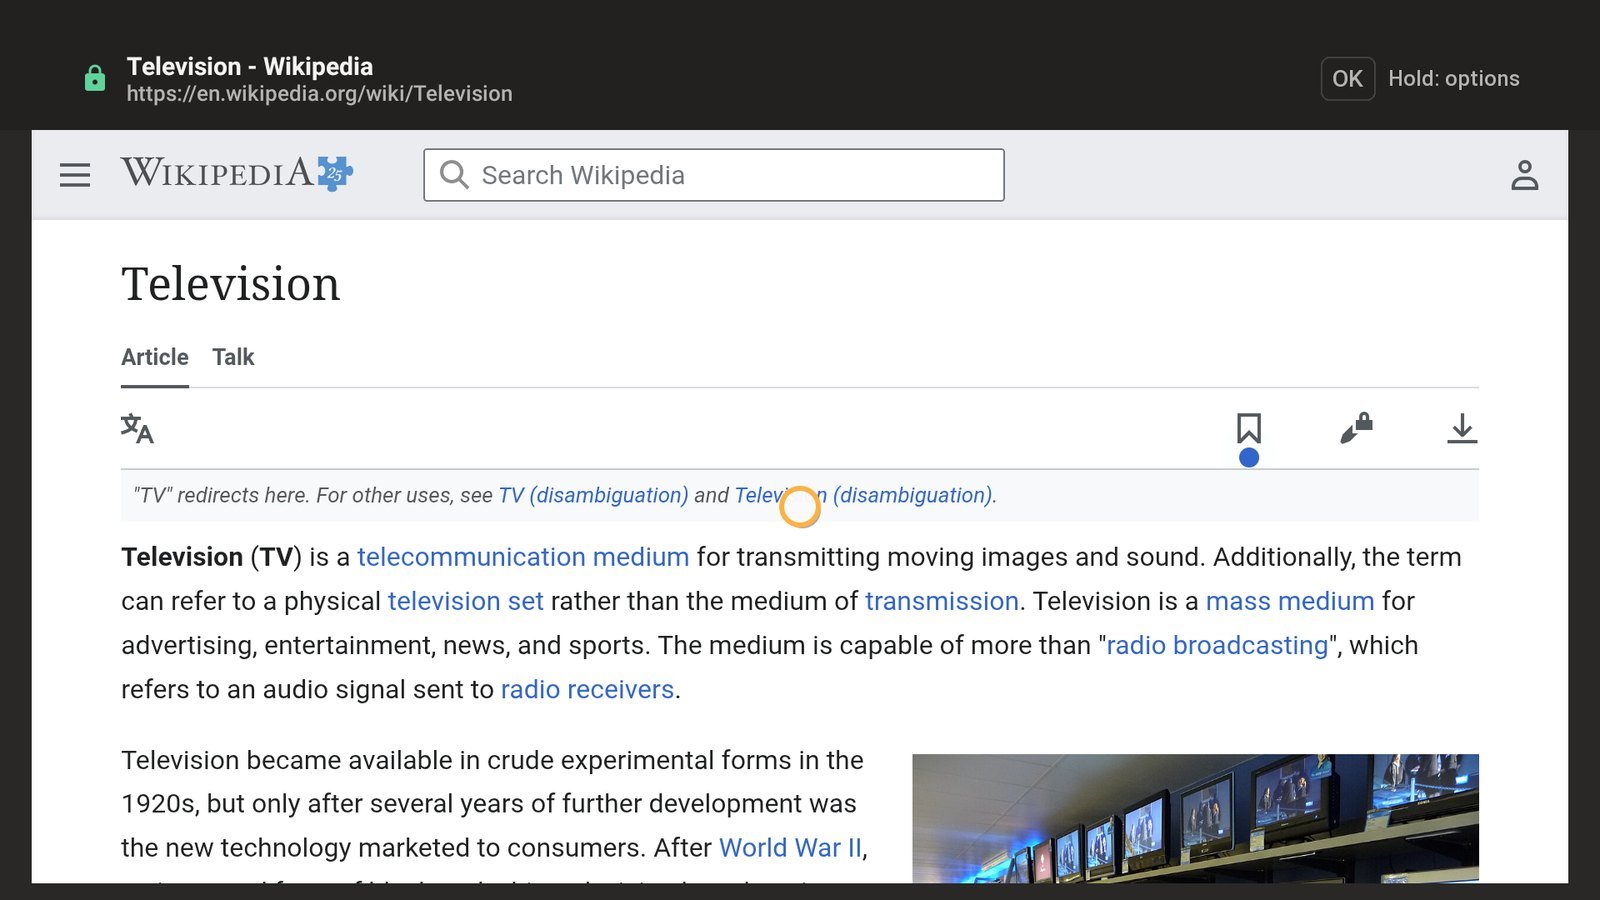Image resolution: width=1600 pixels, height=900 pixels.
Task: Open the language translation icon
Action: pyautogui.click(x=137, y=429)
